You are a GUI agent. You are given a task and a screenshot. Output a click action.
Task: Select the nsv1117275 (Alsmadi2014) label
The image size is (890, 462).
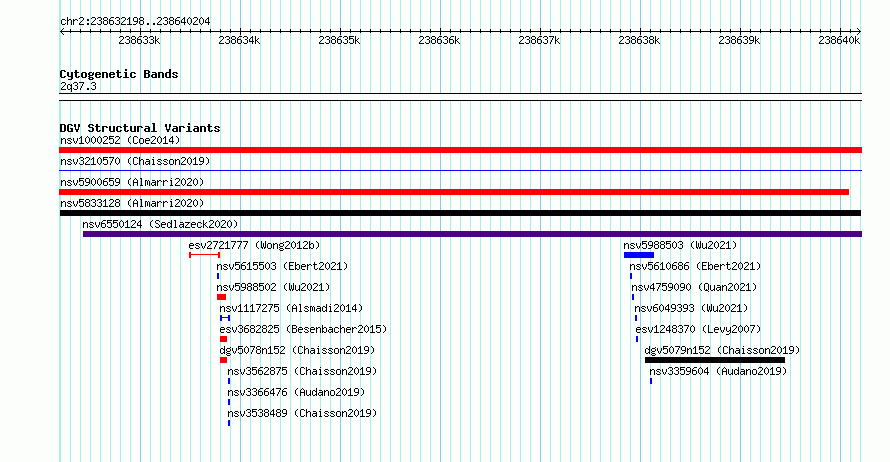291,308
